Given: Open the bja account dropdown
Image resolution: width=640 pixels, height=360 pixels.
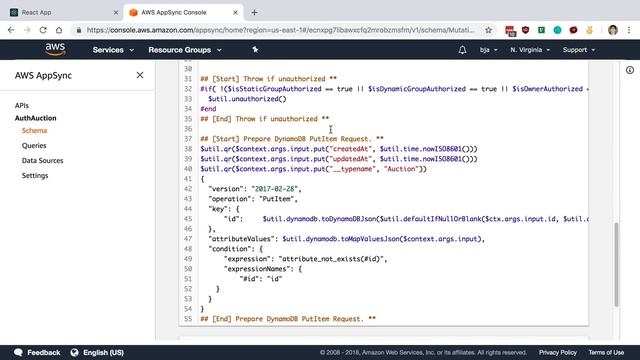Looking at the screenshot, I should 489,50.
